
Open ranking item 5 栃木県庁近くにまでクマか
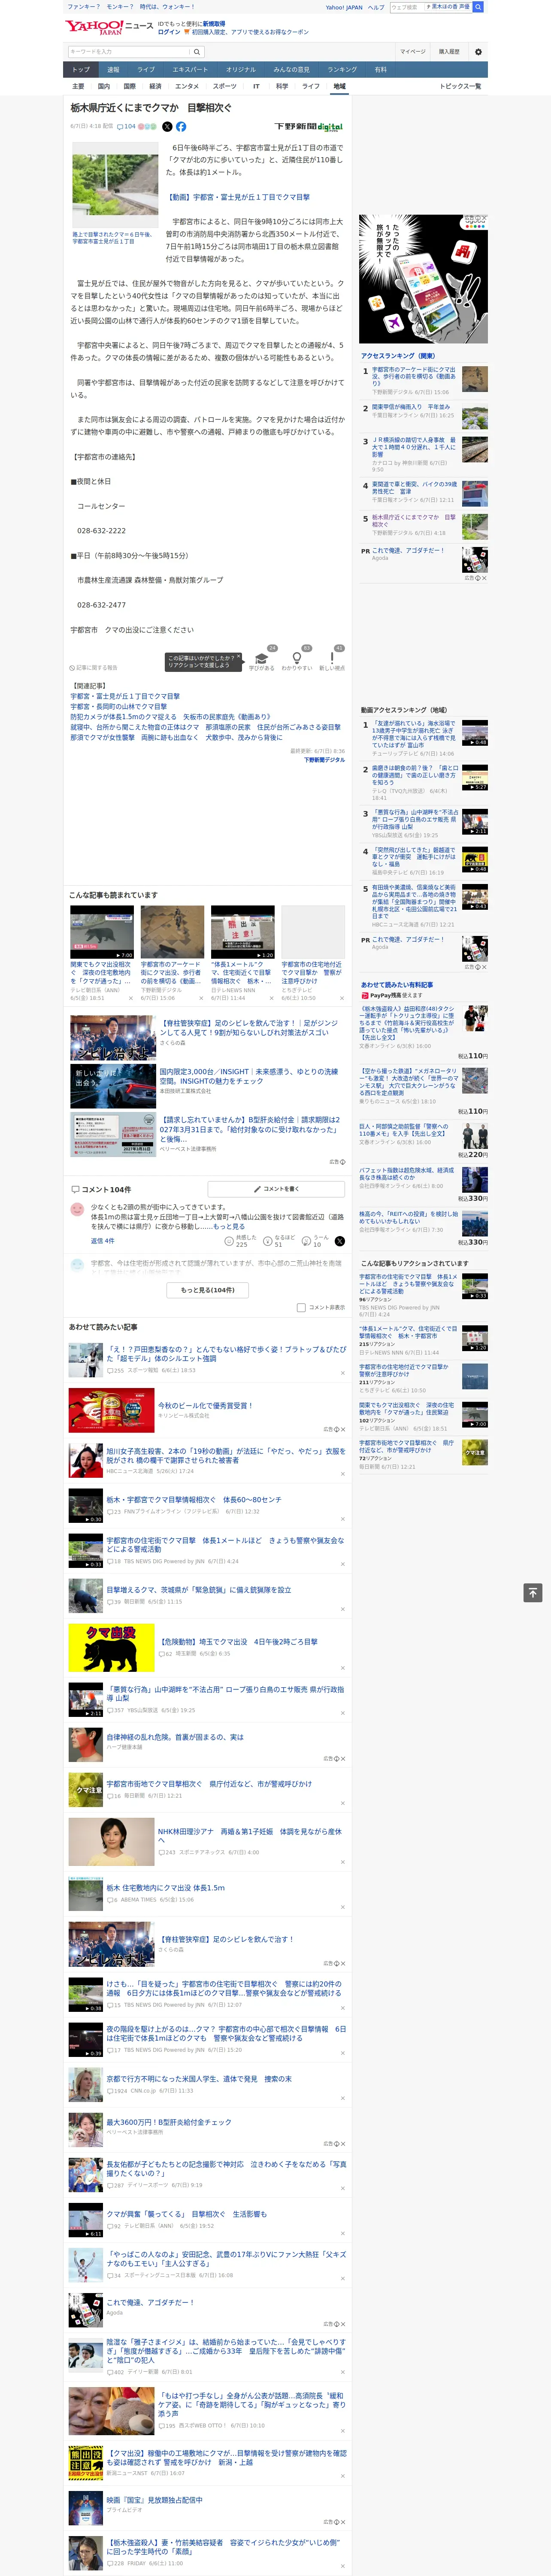tap(414, 521)
